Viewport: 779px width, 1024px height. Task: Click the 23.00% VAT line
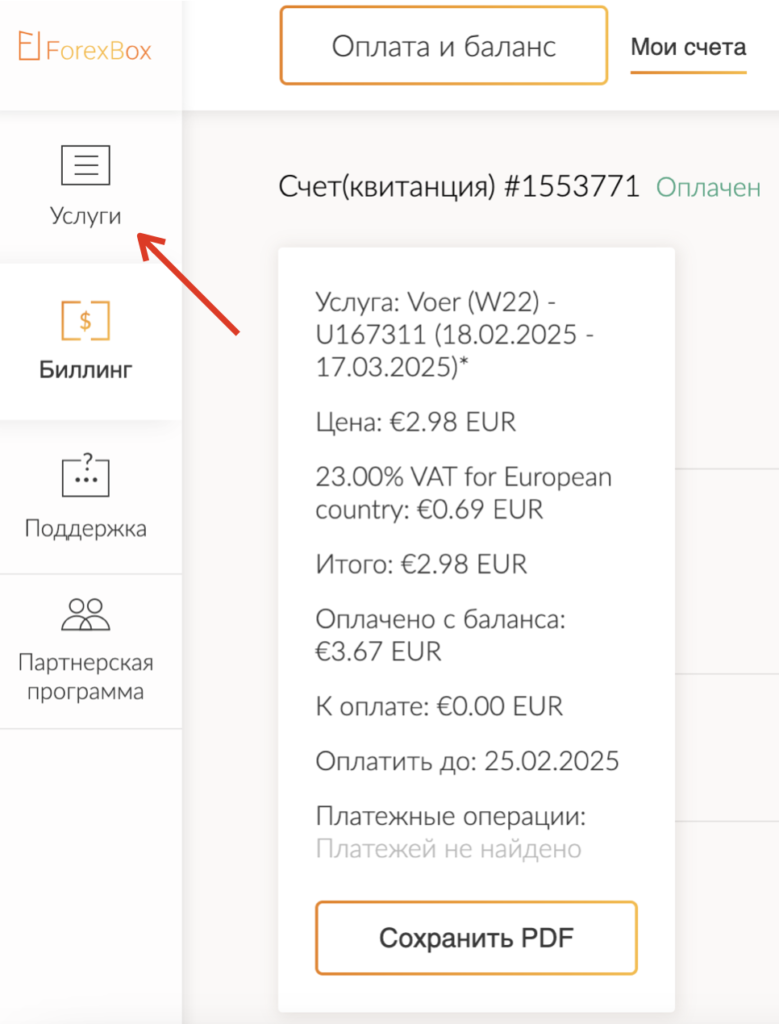[x=463, y=492]
